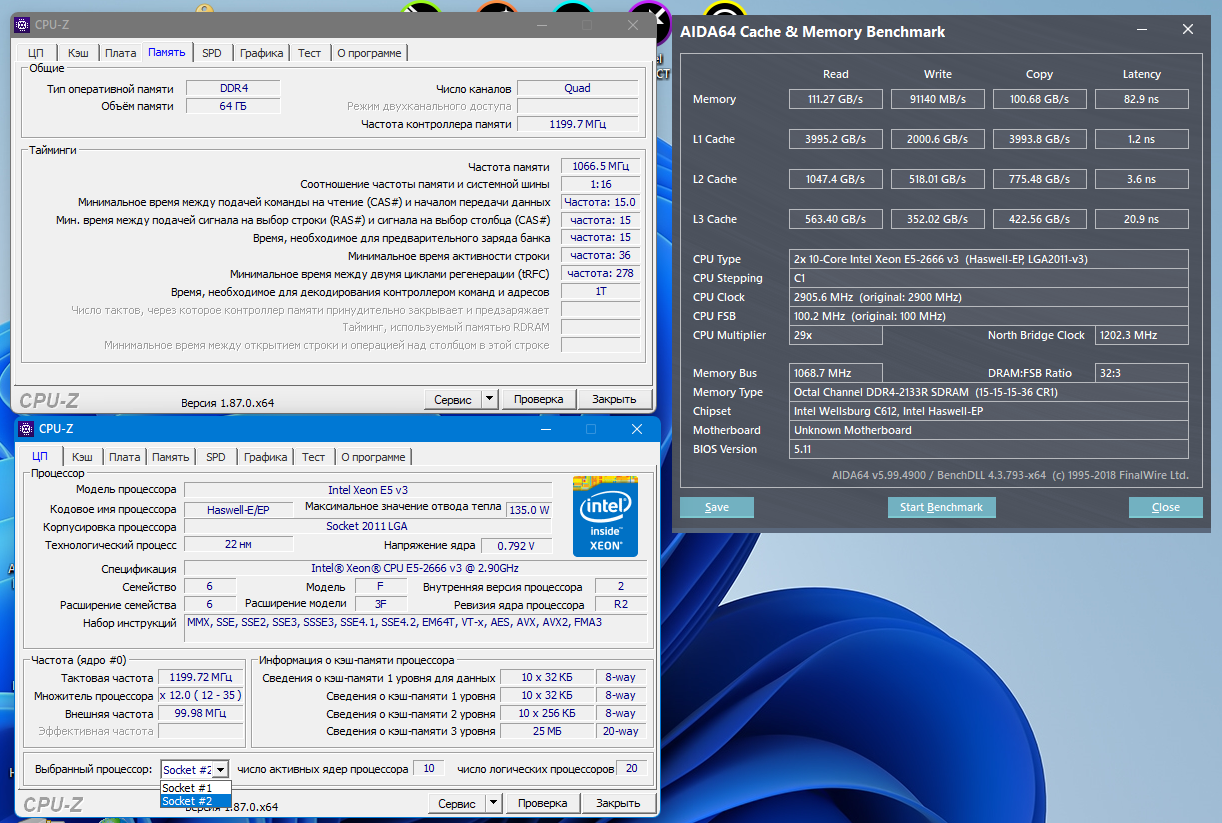
Task: Choose Socket #1 from the dropdown list
Action: [188, 788]
